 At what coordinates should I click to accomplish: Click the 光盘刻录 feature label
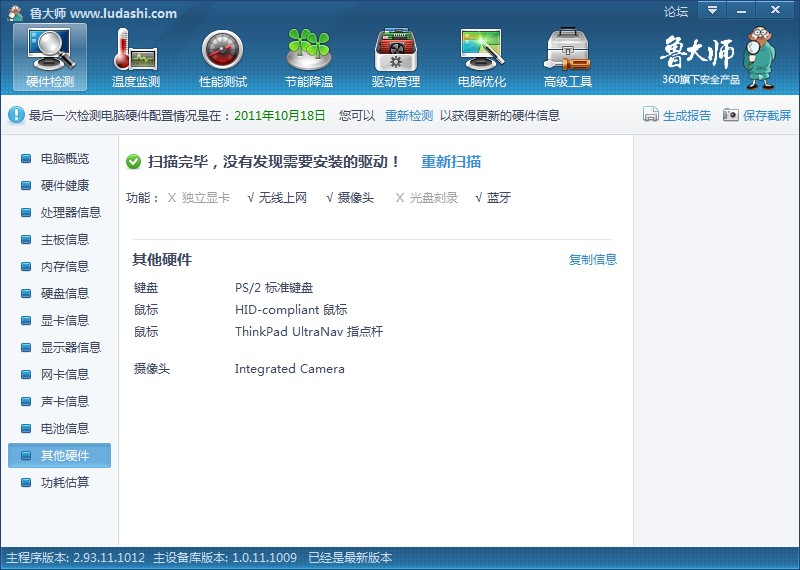click(434, 197)
